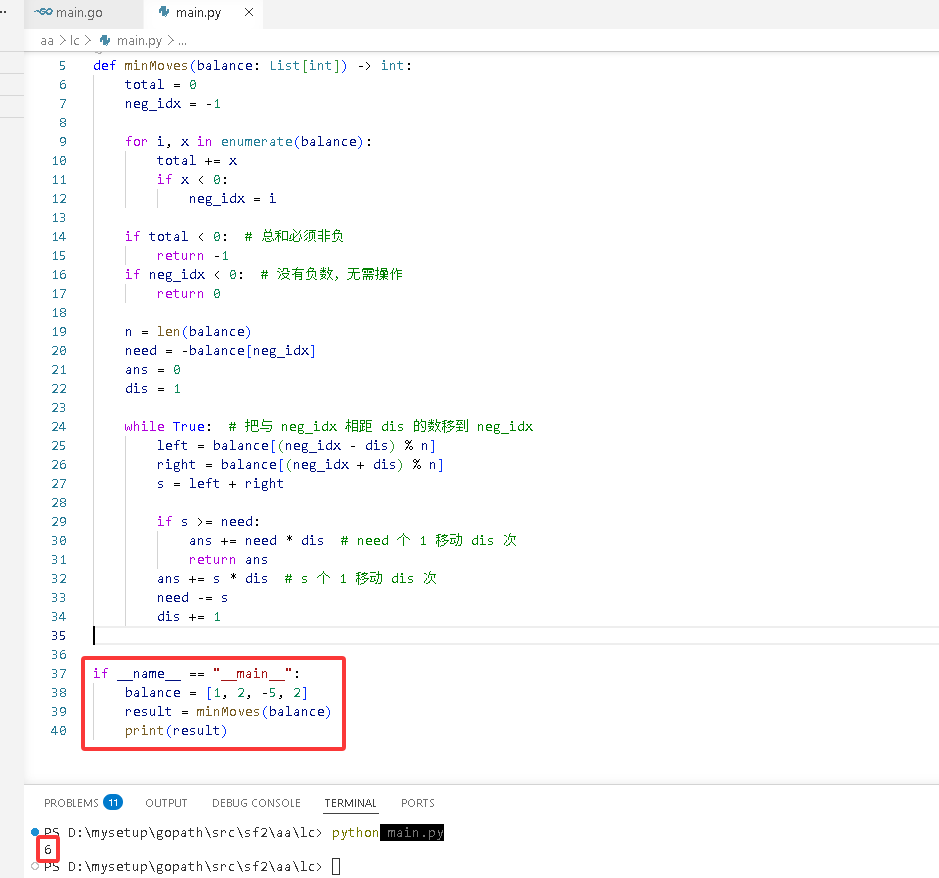Click the 'dis = 1' line
This screenshot has height=878, width=939.
153,389
